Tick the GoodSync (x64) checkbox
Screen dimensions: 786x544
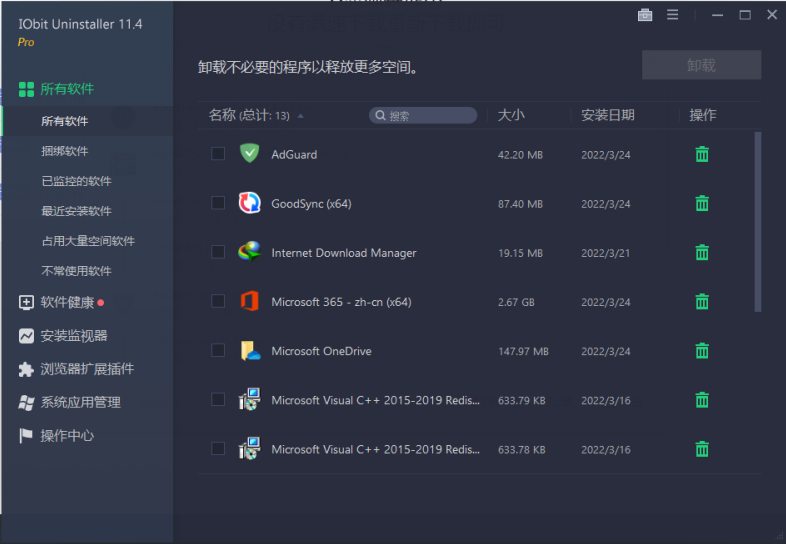(x=218, y=203)
